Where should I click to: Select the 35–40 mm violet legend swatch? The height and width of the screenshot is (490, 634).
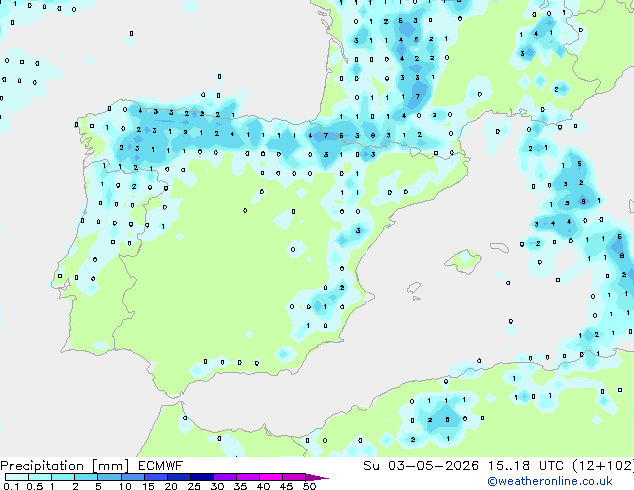point(247,477)
